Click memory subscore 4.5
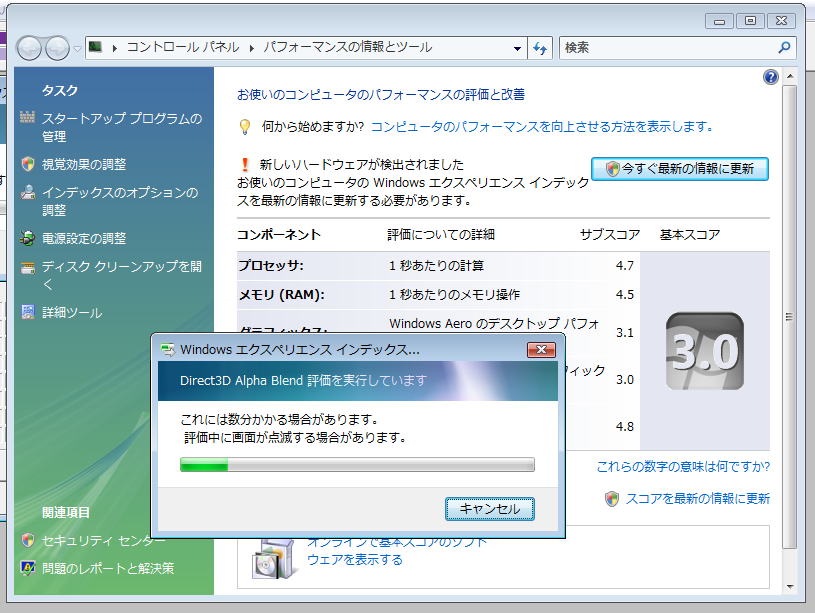This screenshot has height=613, width=815. (x=625, y=295)
